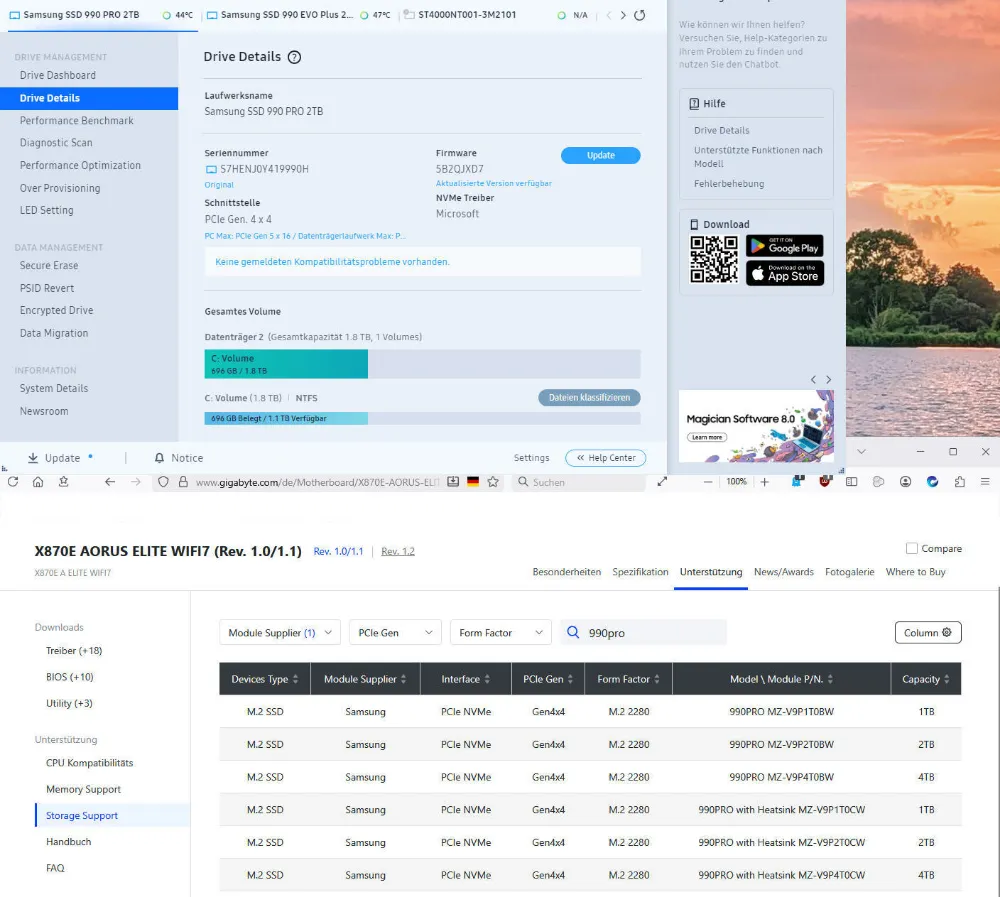Bookmark the page with the star icon
The height and width of the screenshot is (897, 1000).
(493, 482)
